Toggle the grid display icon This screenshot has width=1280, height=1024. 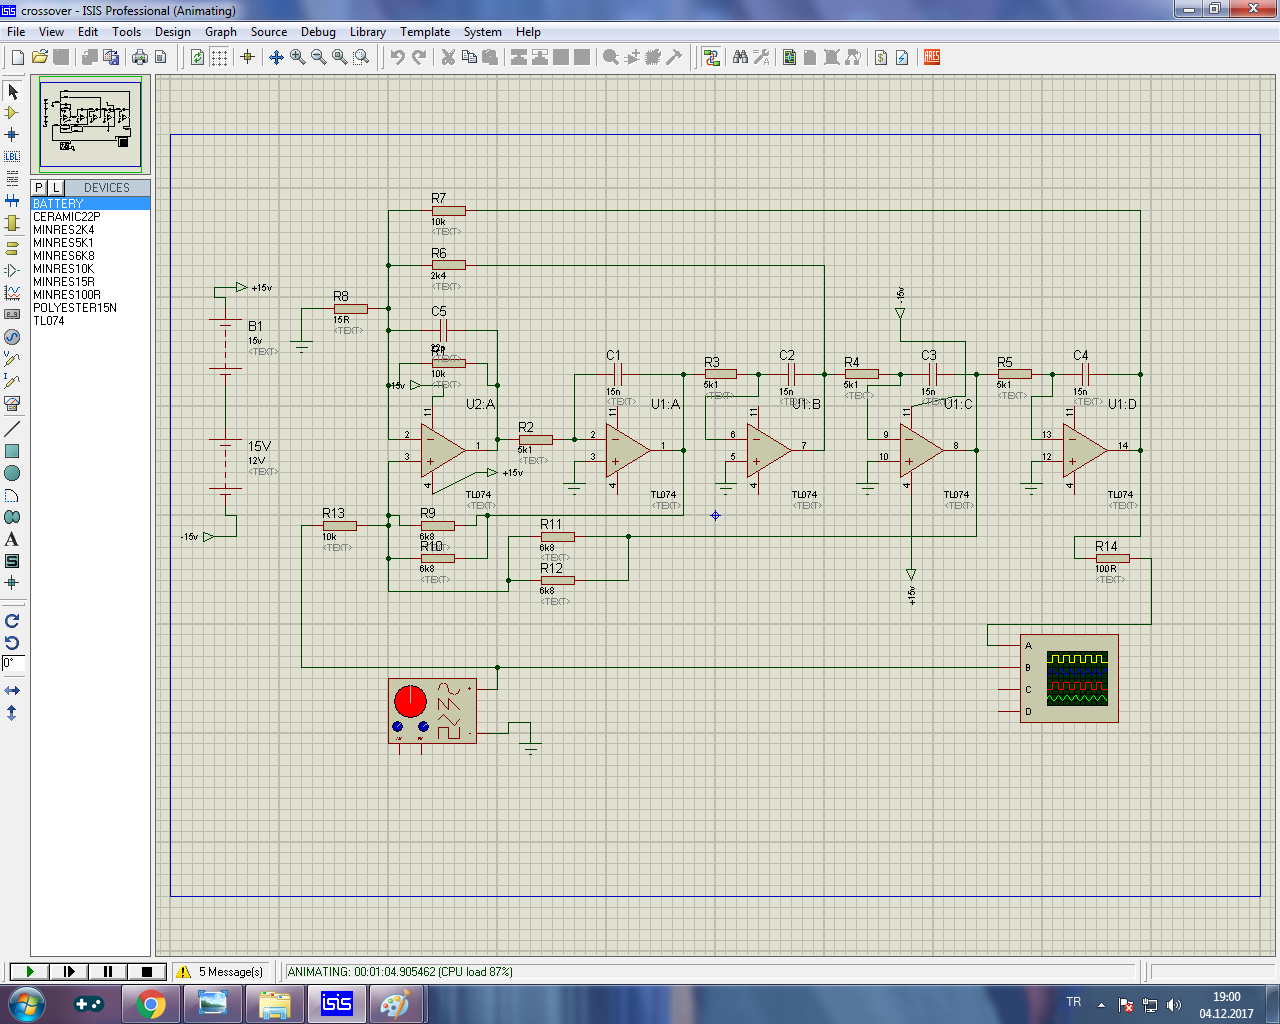[219, 57]
